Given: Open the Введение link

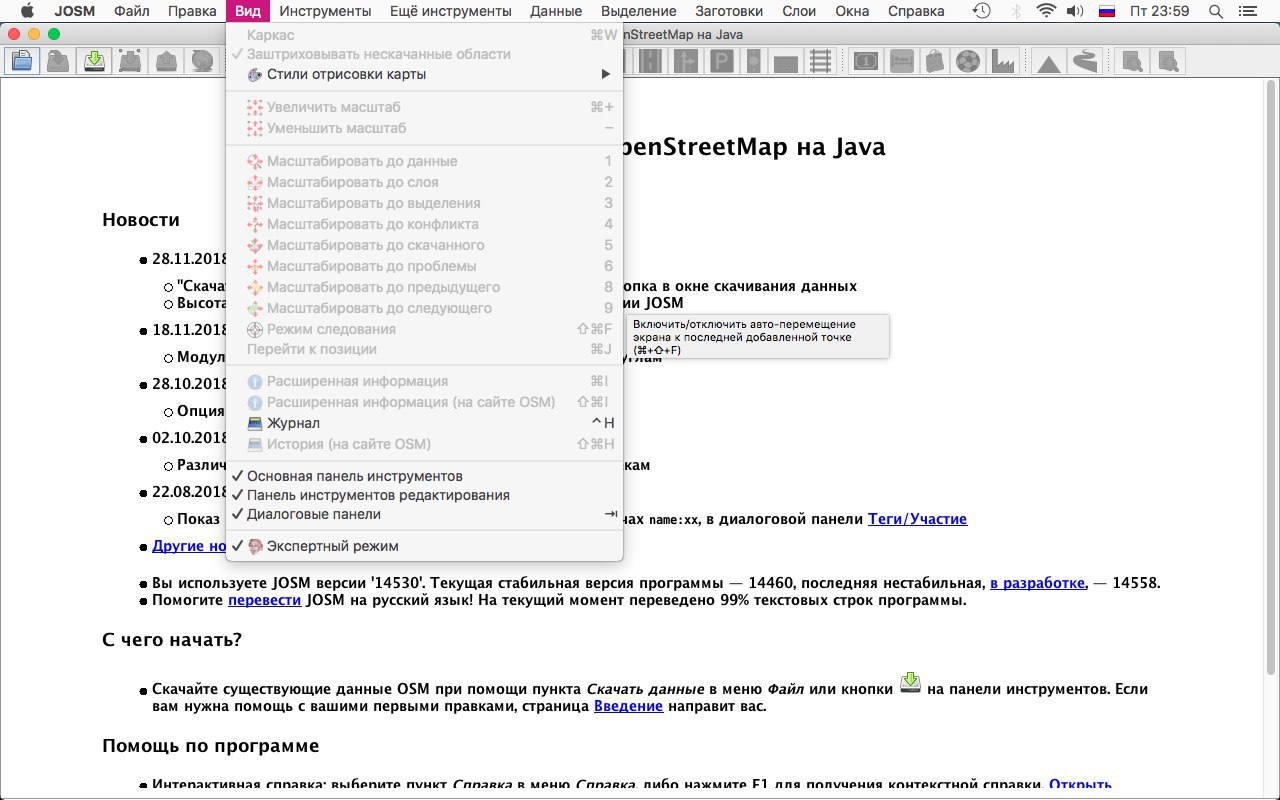Looking at the screenshot, I should (628, 706).
